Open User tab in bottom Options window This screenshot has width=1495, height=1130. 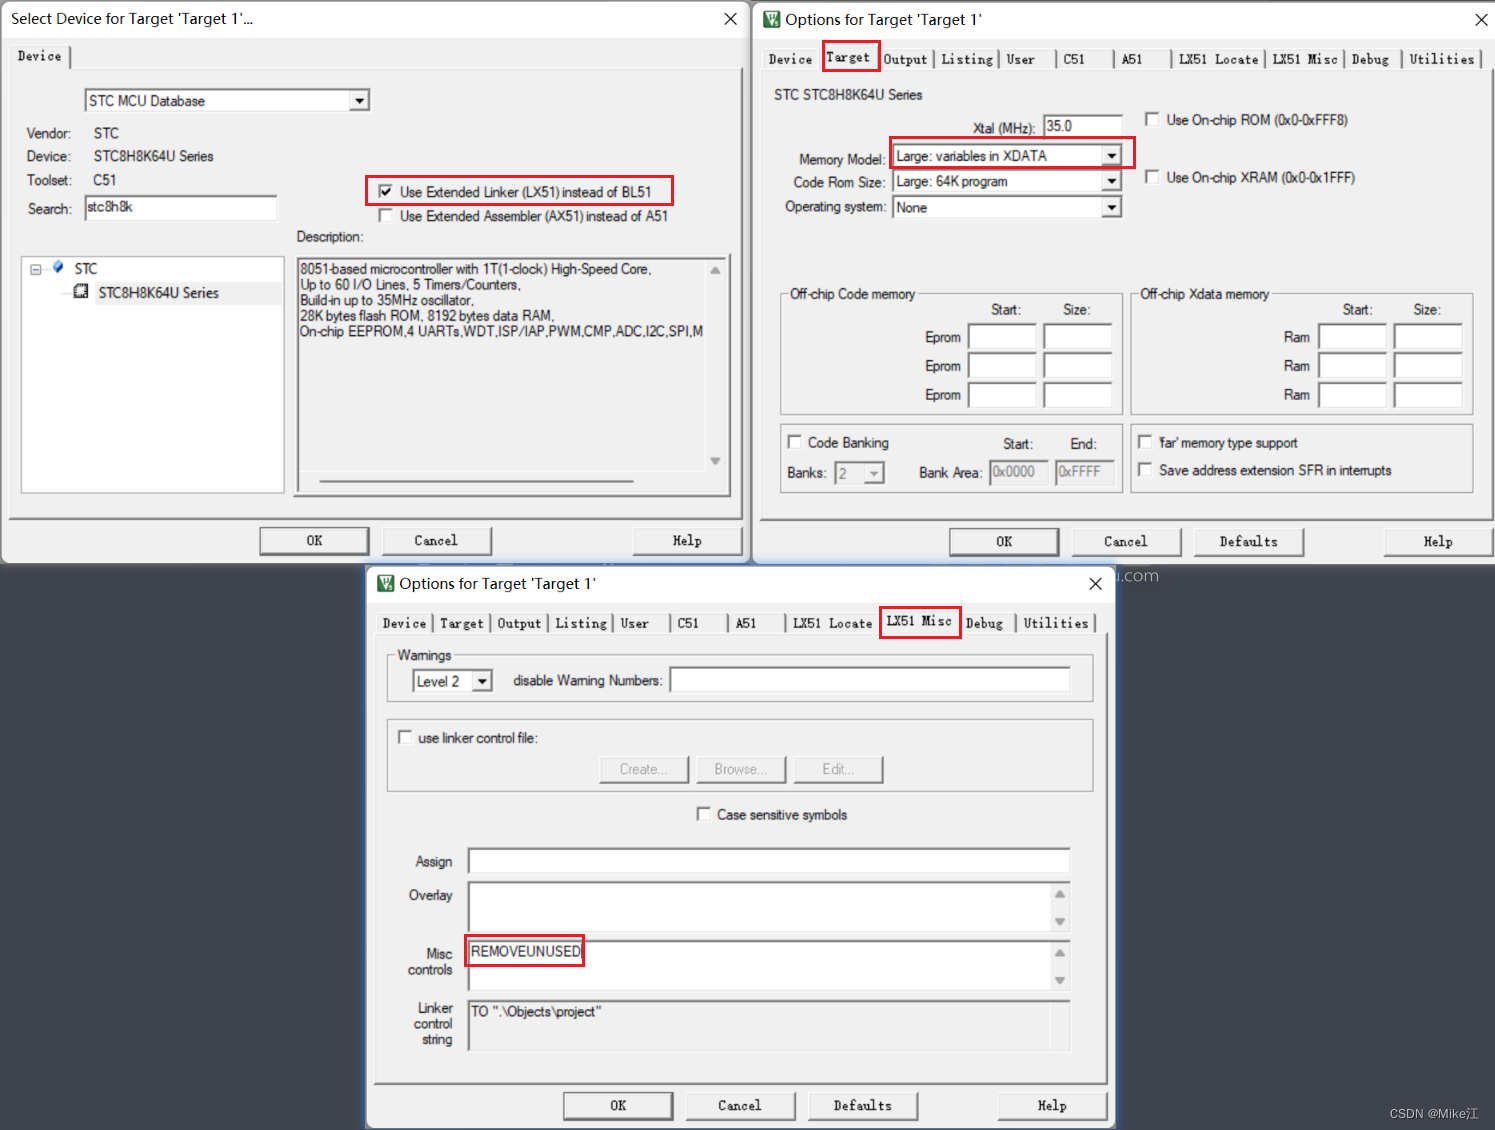coord(635,624)
